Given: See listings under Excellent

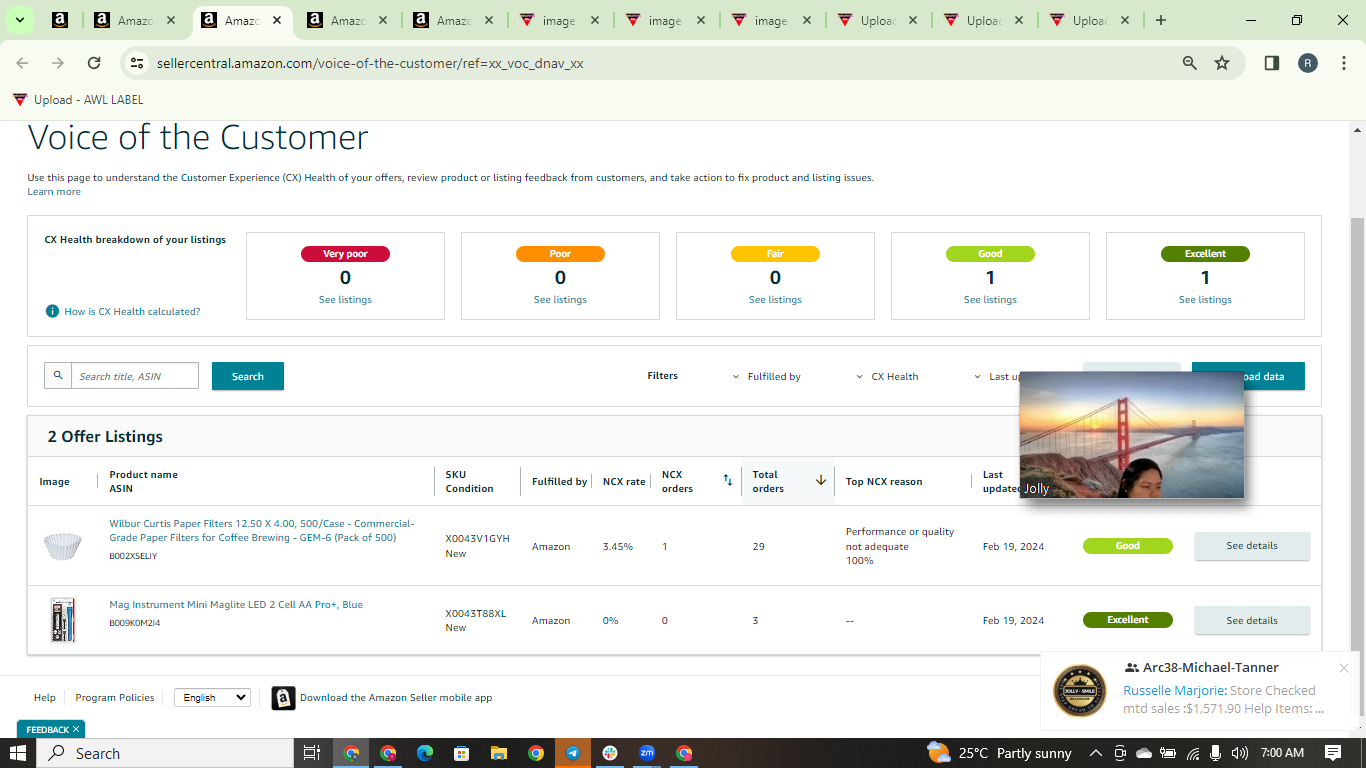Looking at the screenshot, I should point(1205,300).
